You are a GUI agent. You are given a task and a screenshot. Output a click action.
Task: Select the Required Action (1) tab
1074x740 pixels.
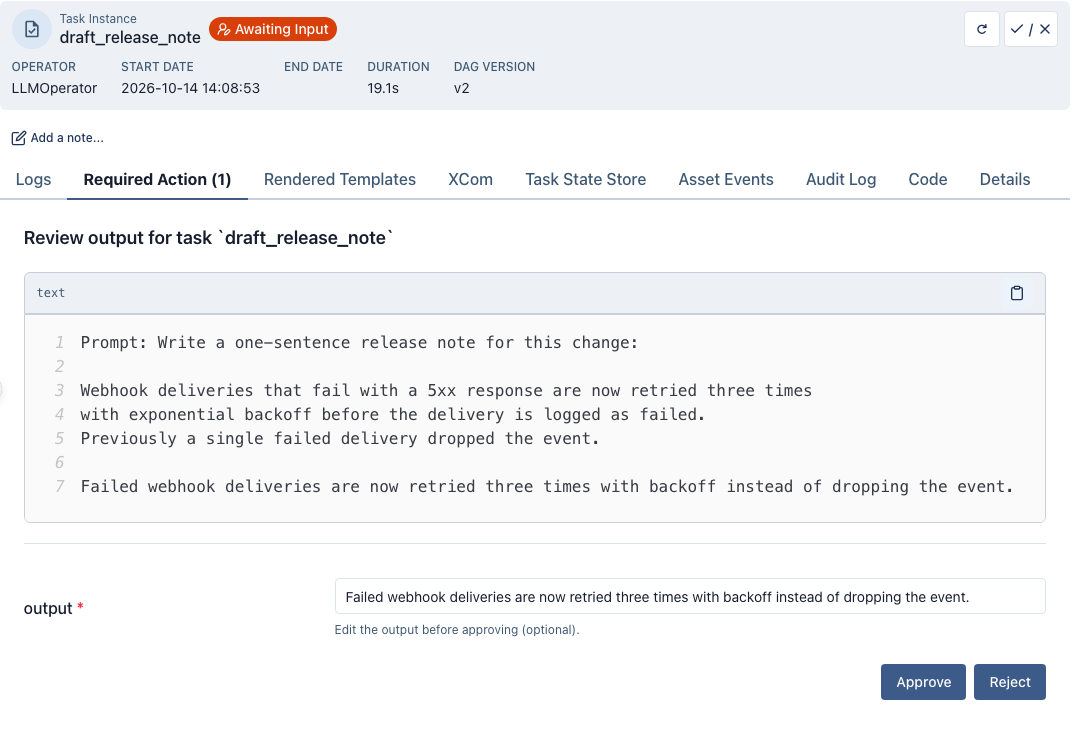point(157,180)
